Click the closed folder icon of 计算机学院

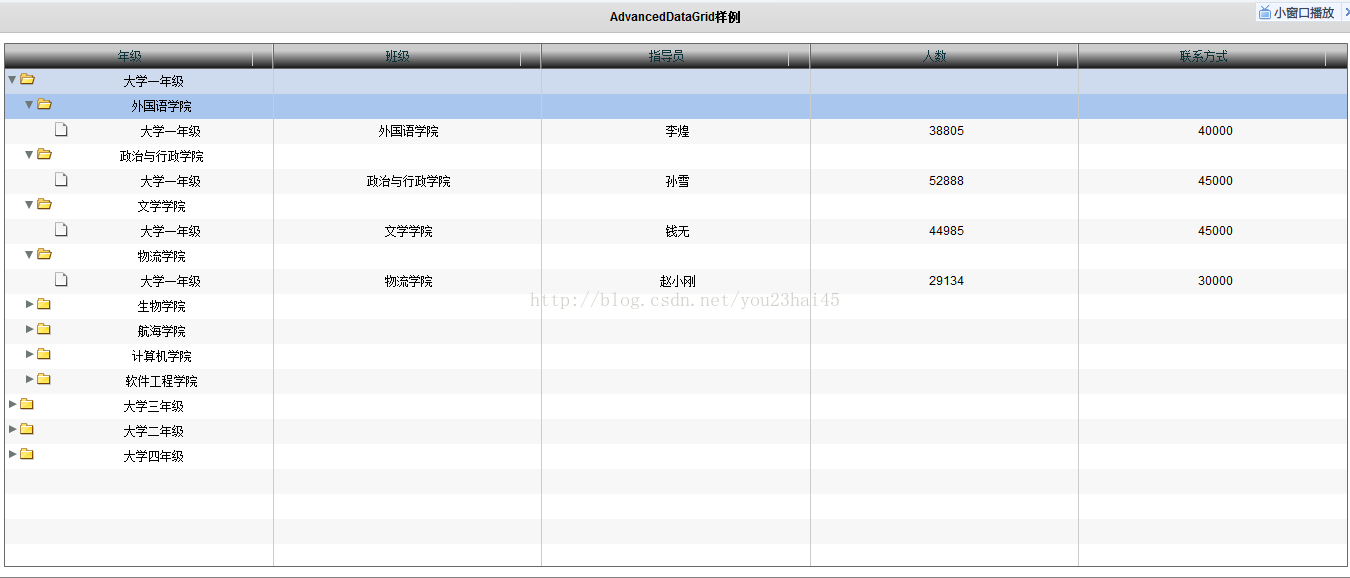[x=44, y=354]
